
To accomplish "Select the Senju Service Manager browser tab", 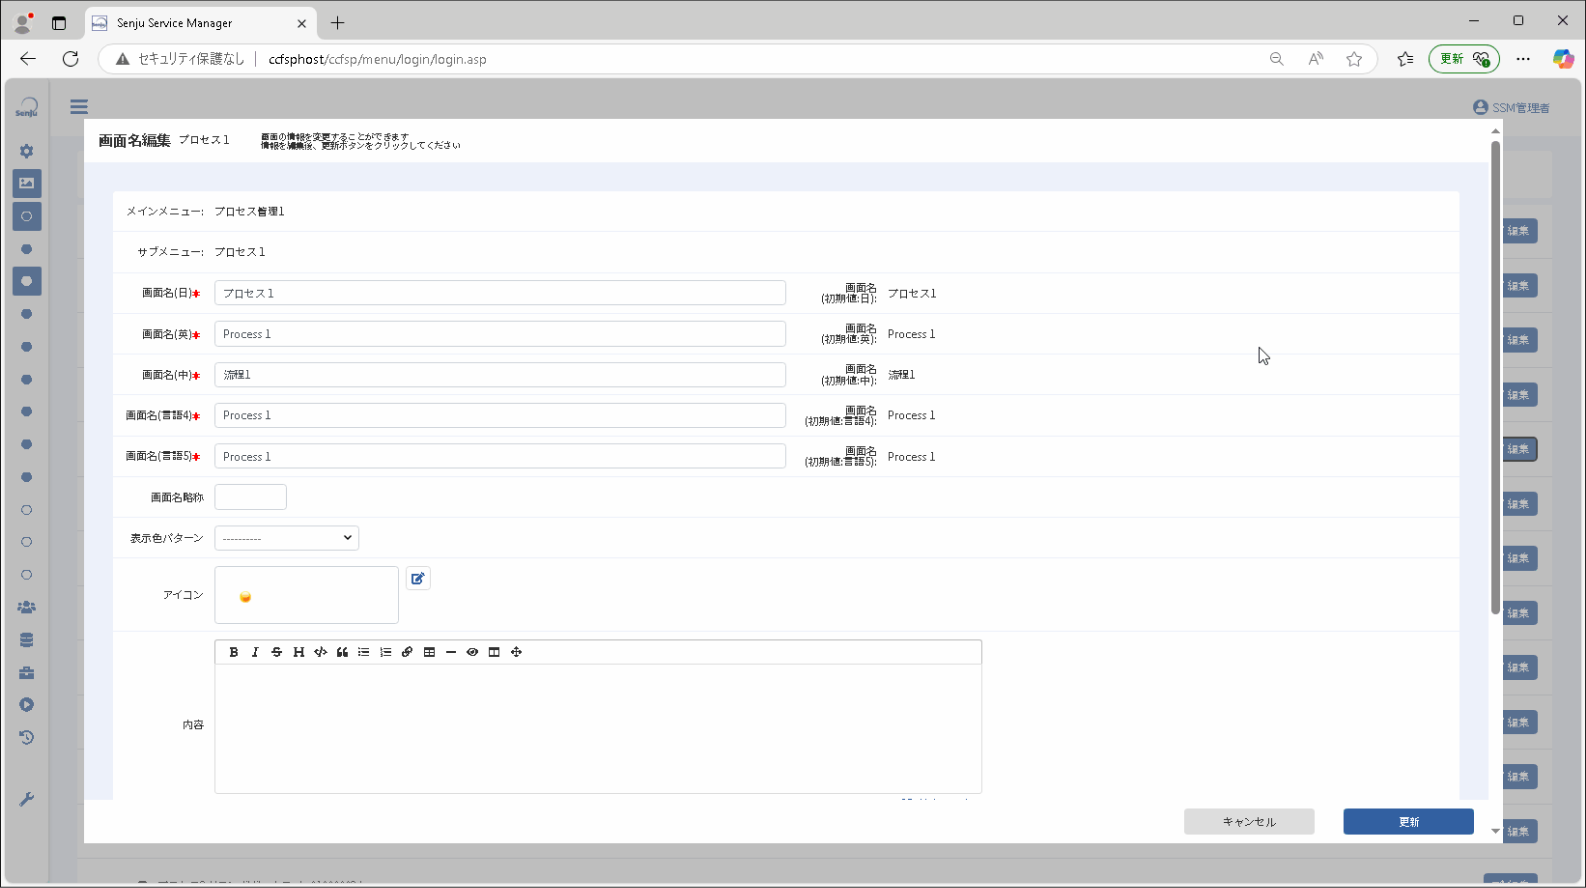I will point(200,23).
